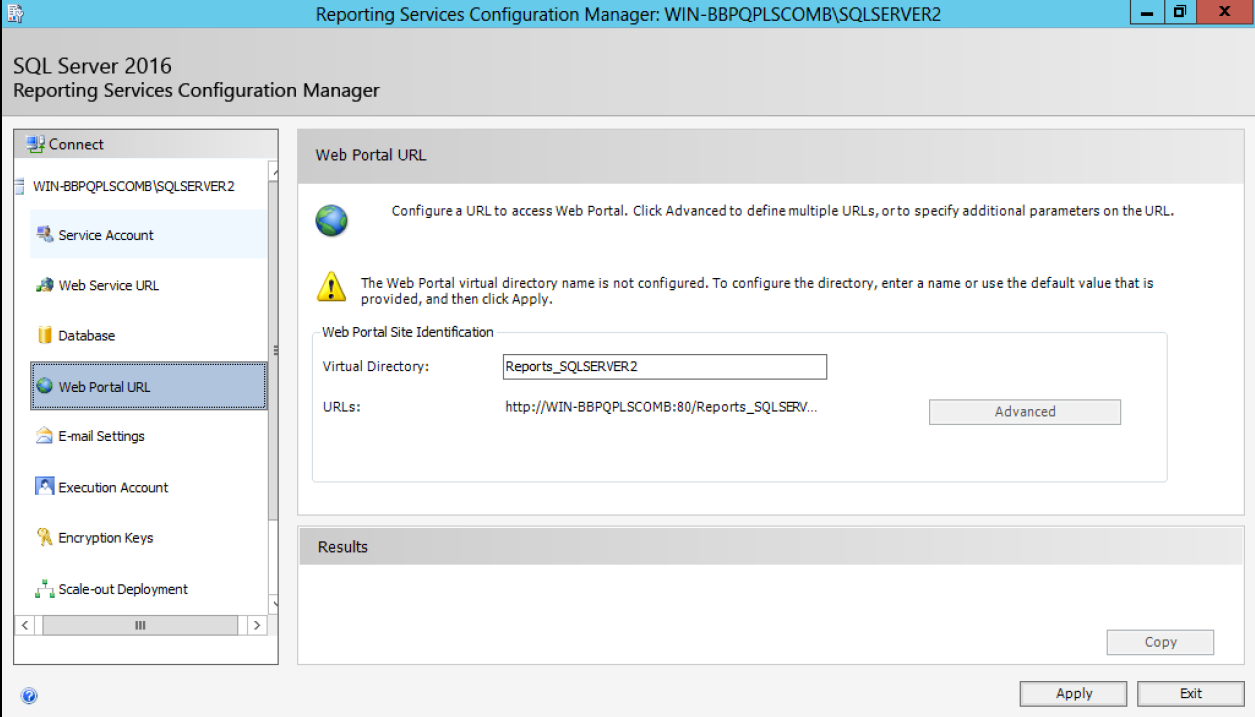
Task: Click the application icon in the title bar
Action: (x=15, y=13)
